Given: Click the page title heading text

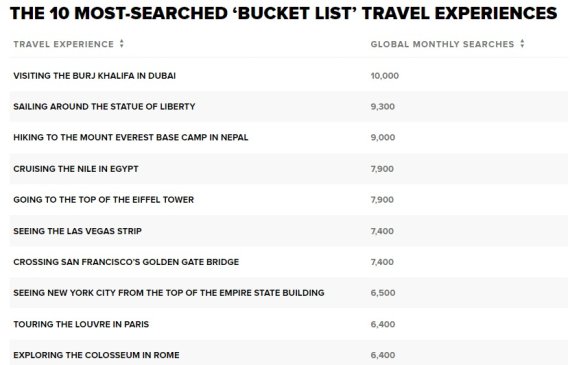Looking at the screenshot, I should tap(283, 13).
